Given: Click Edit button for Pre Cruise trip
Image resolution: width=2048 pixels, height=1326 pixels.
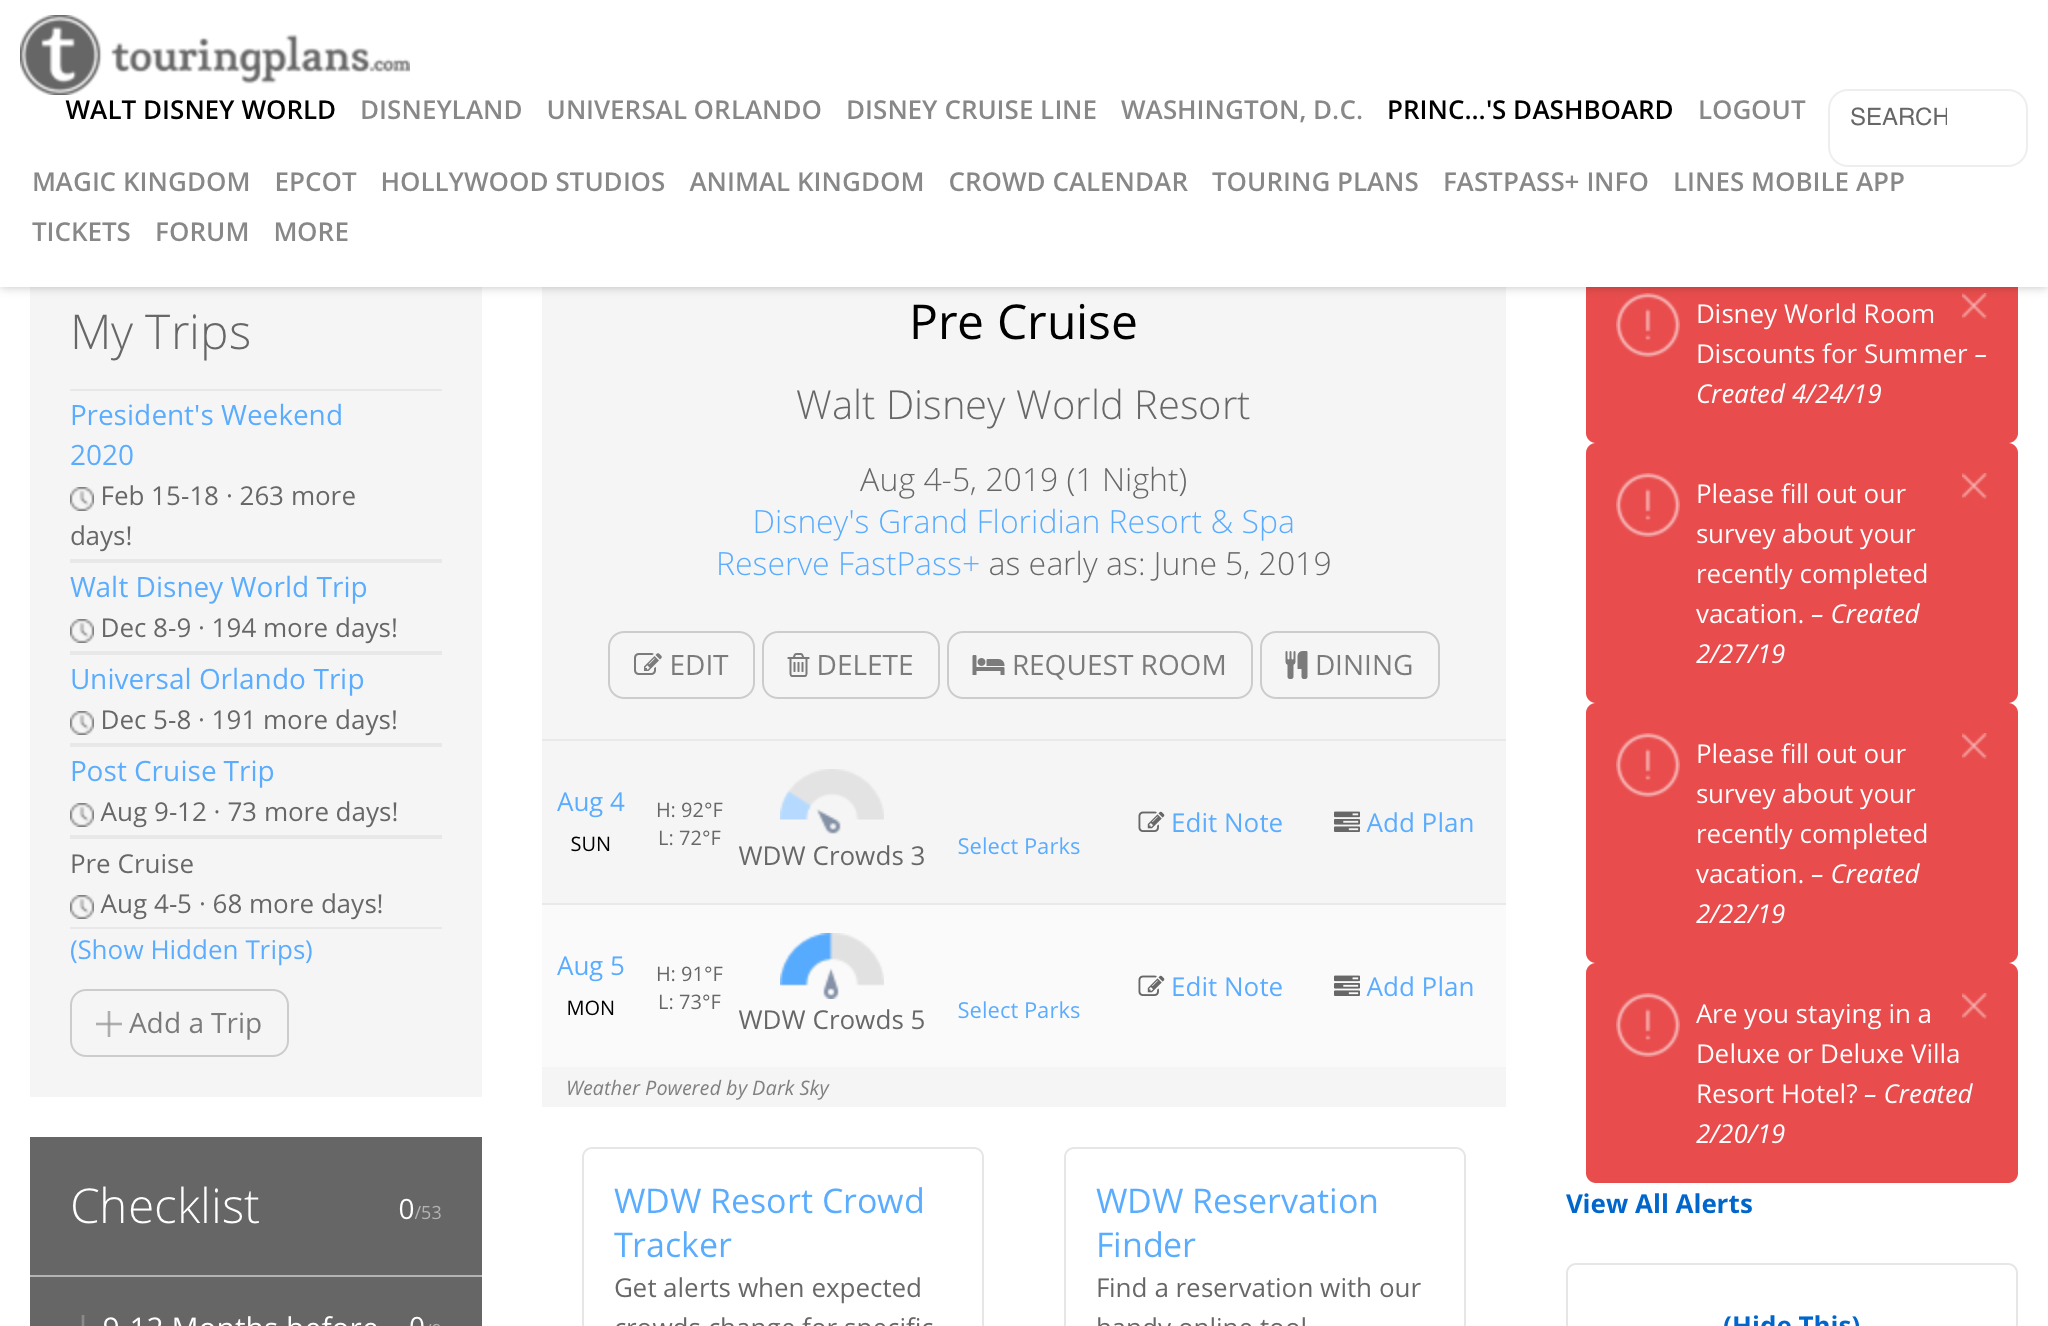Looking at the screenshot, I should (x=681, y=665).
